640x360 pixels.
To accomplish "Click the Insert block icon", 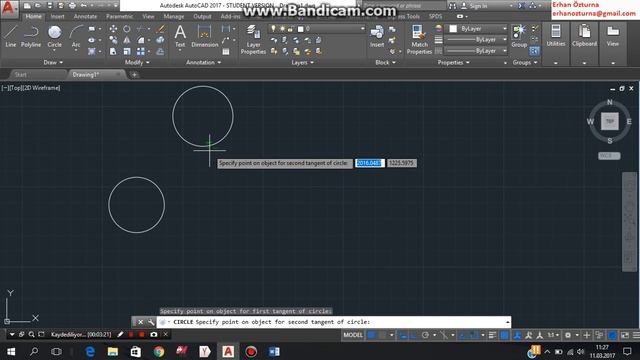I will (x=377, y=36).
